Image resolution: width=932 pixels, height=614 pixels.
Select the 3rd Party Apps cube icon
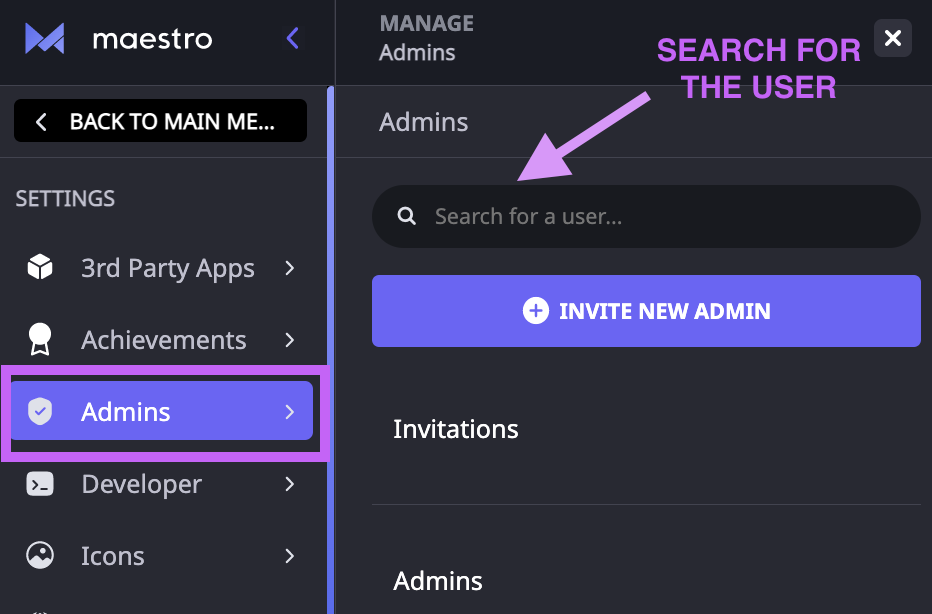pyautogui.click(x=40, y=267)
